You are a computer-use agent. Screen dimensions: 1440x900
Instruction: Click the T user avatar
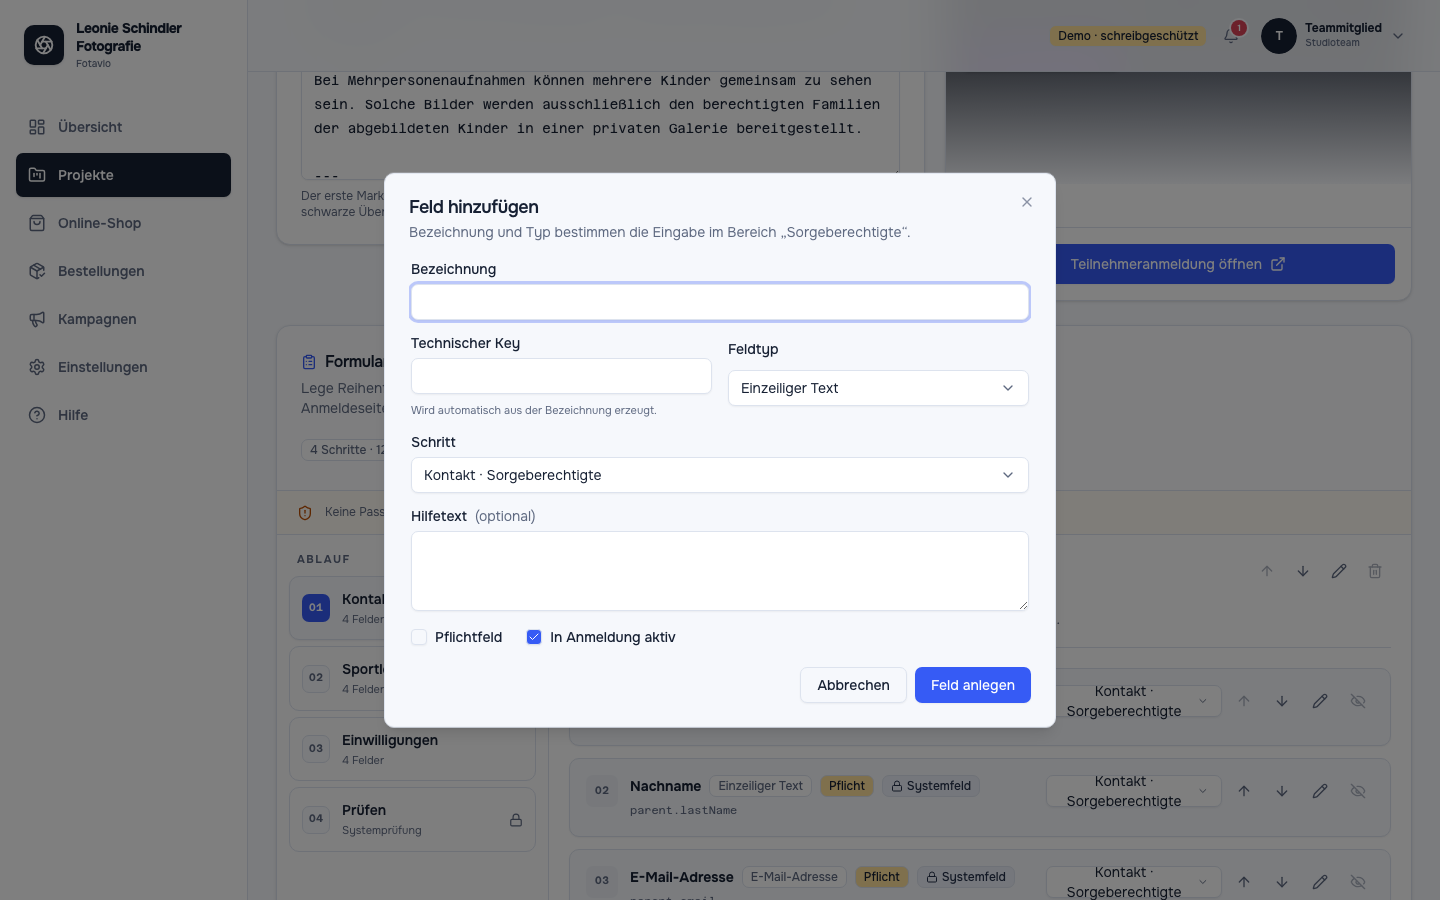[1279, 36]
